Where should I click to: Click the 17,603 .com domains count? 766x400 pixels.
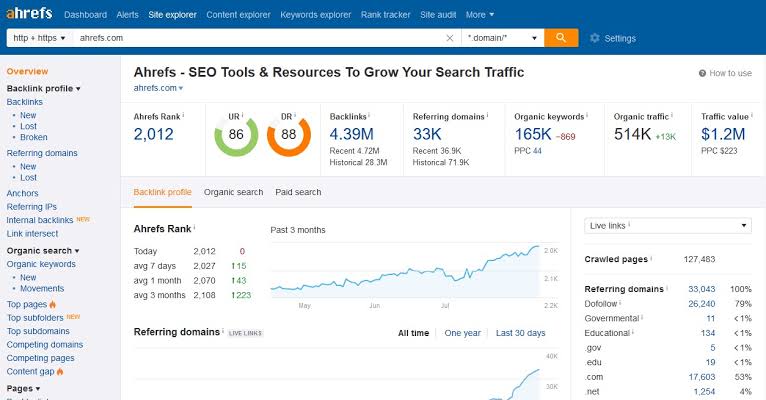click(702, 377)
